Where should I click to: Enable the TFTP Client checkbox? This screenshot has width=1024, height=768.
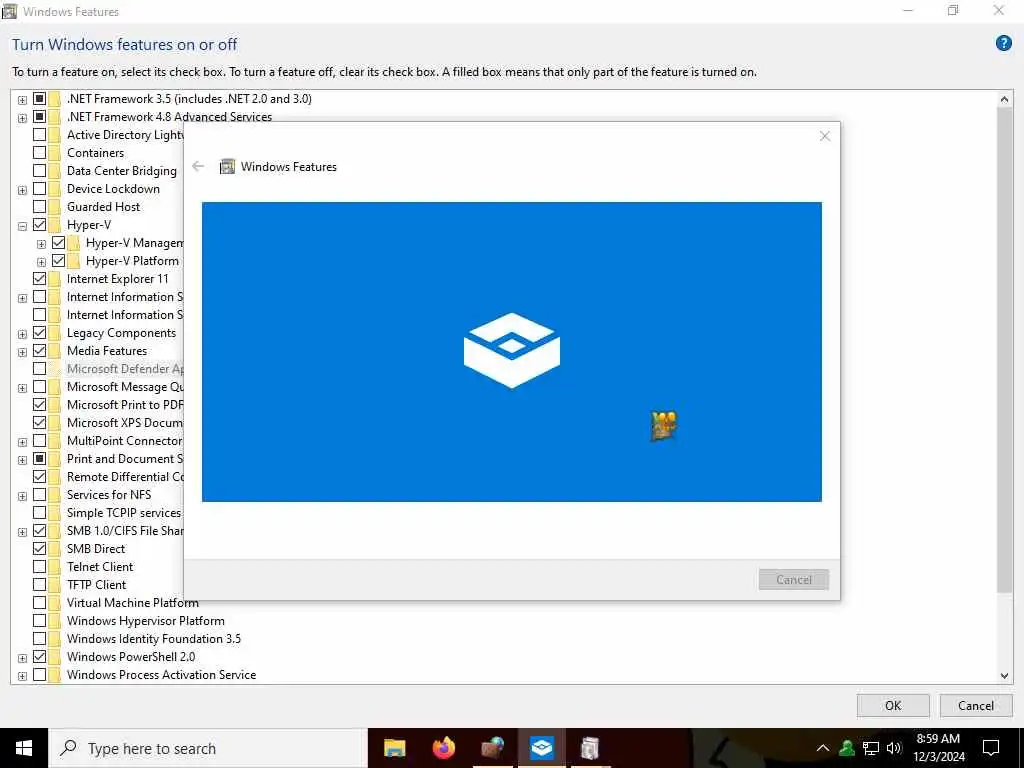pyautogui.click(x=39, y=584)
